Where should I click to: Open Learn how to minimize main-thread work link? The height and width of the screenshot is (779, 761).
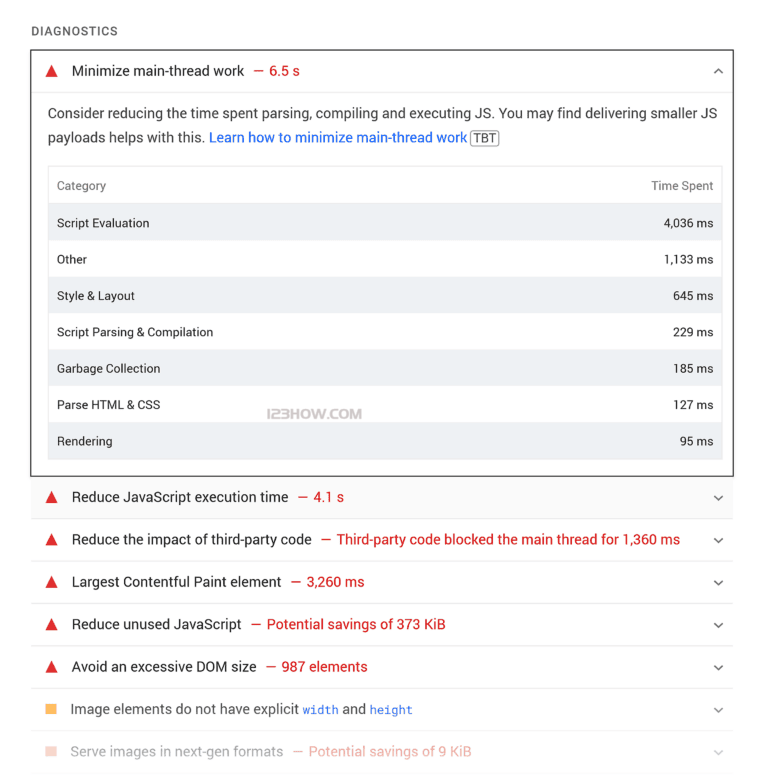click(x=338, y=138)
